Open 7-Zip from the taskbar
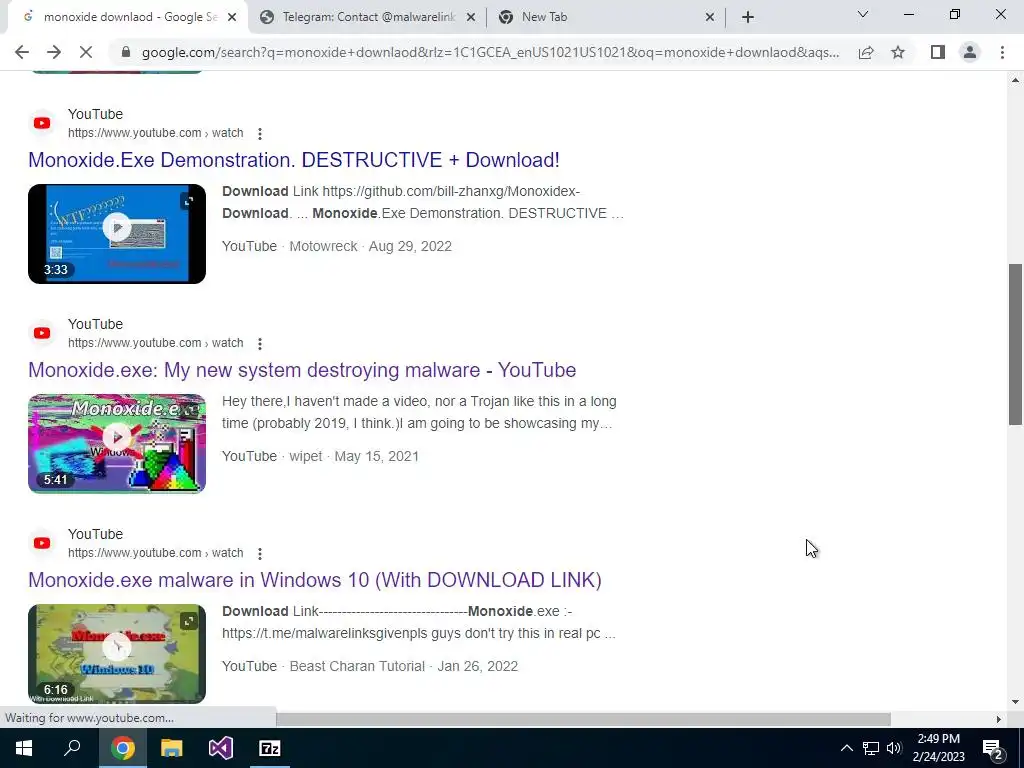This screenshot has width=1024, height=768. pos(270,748)
